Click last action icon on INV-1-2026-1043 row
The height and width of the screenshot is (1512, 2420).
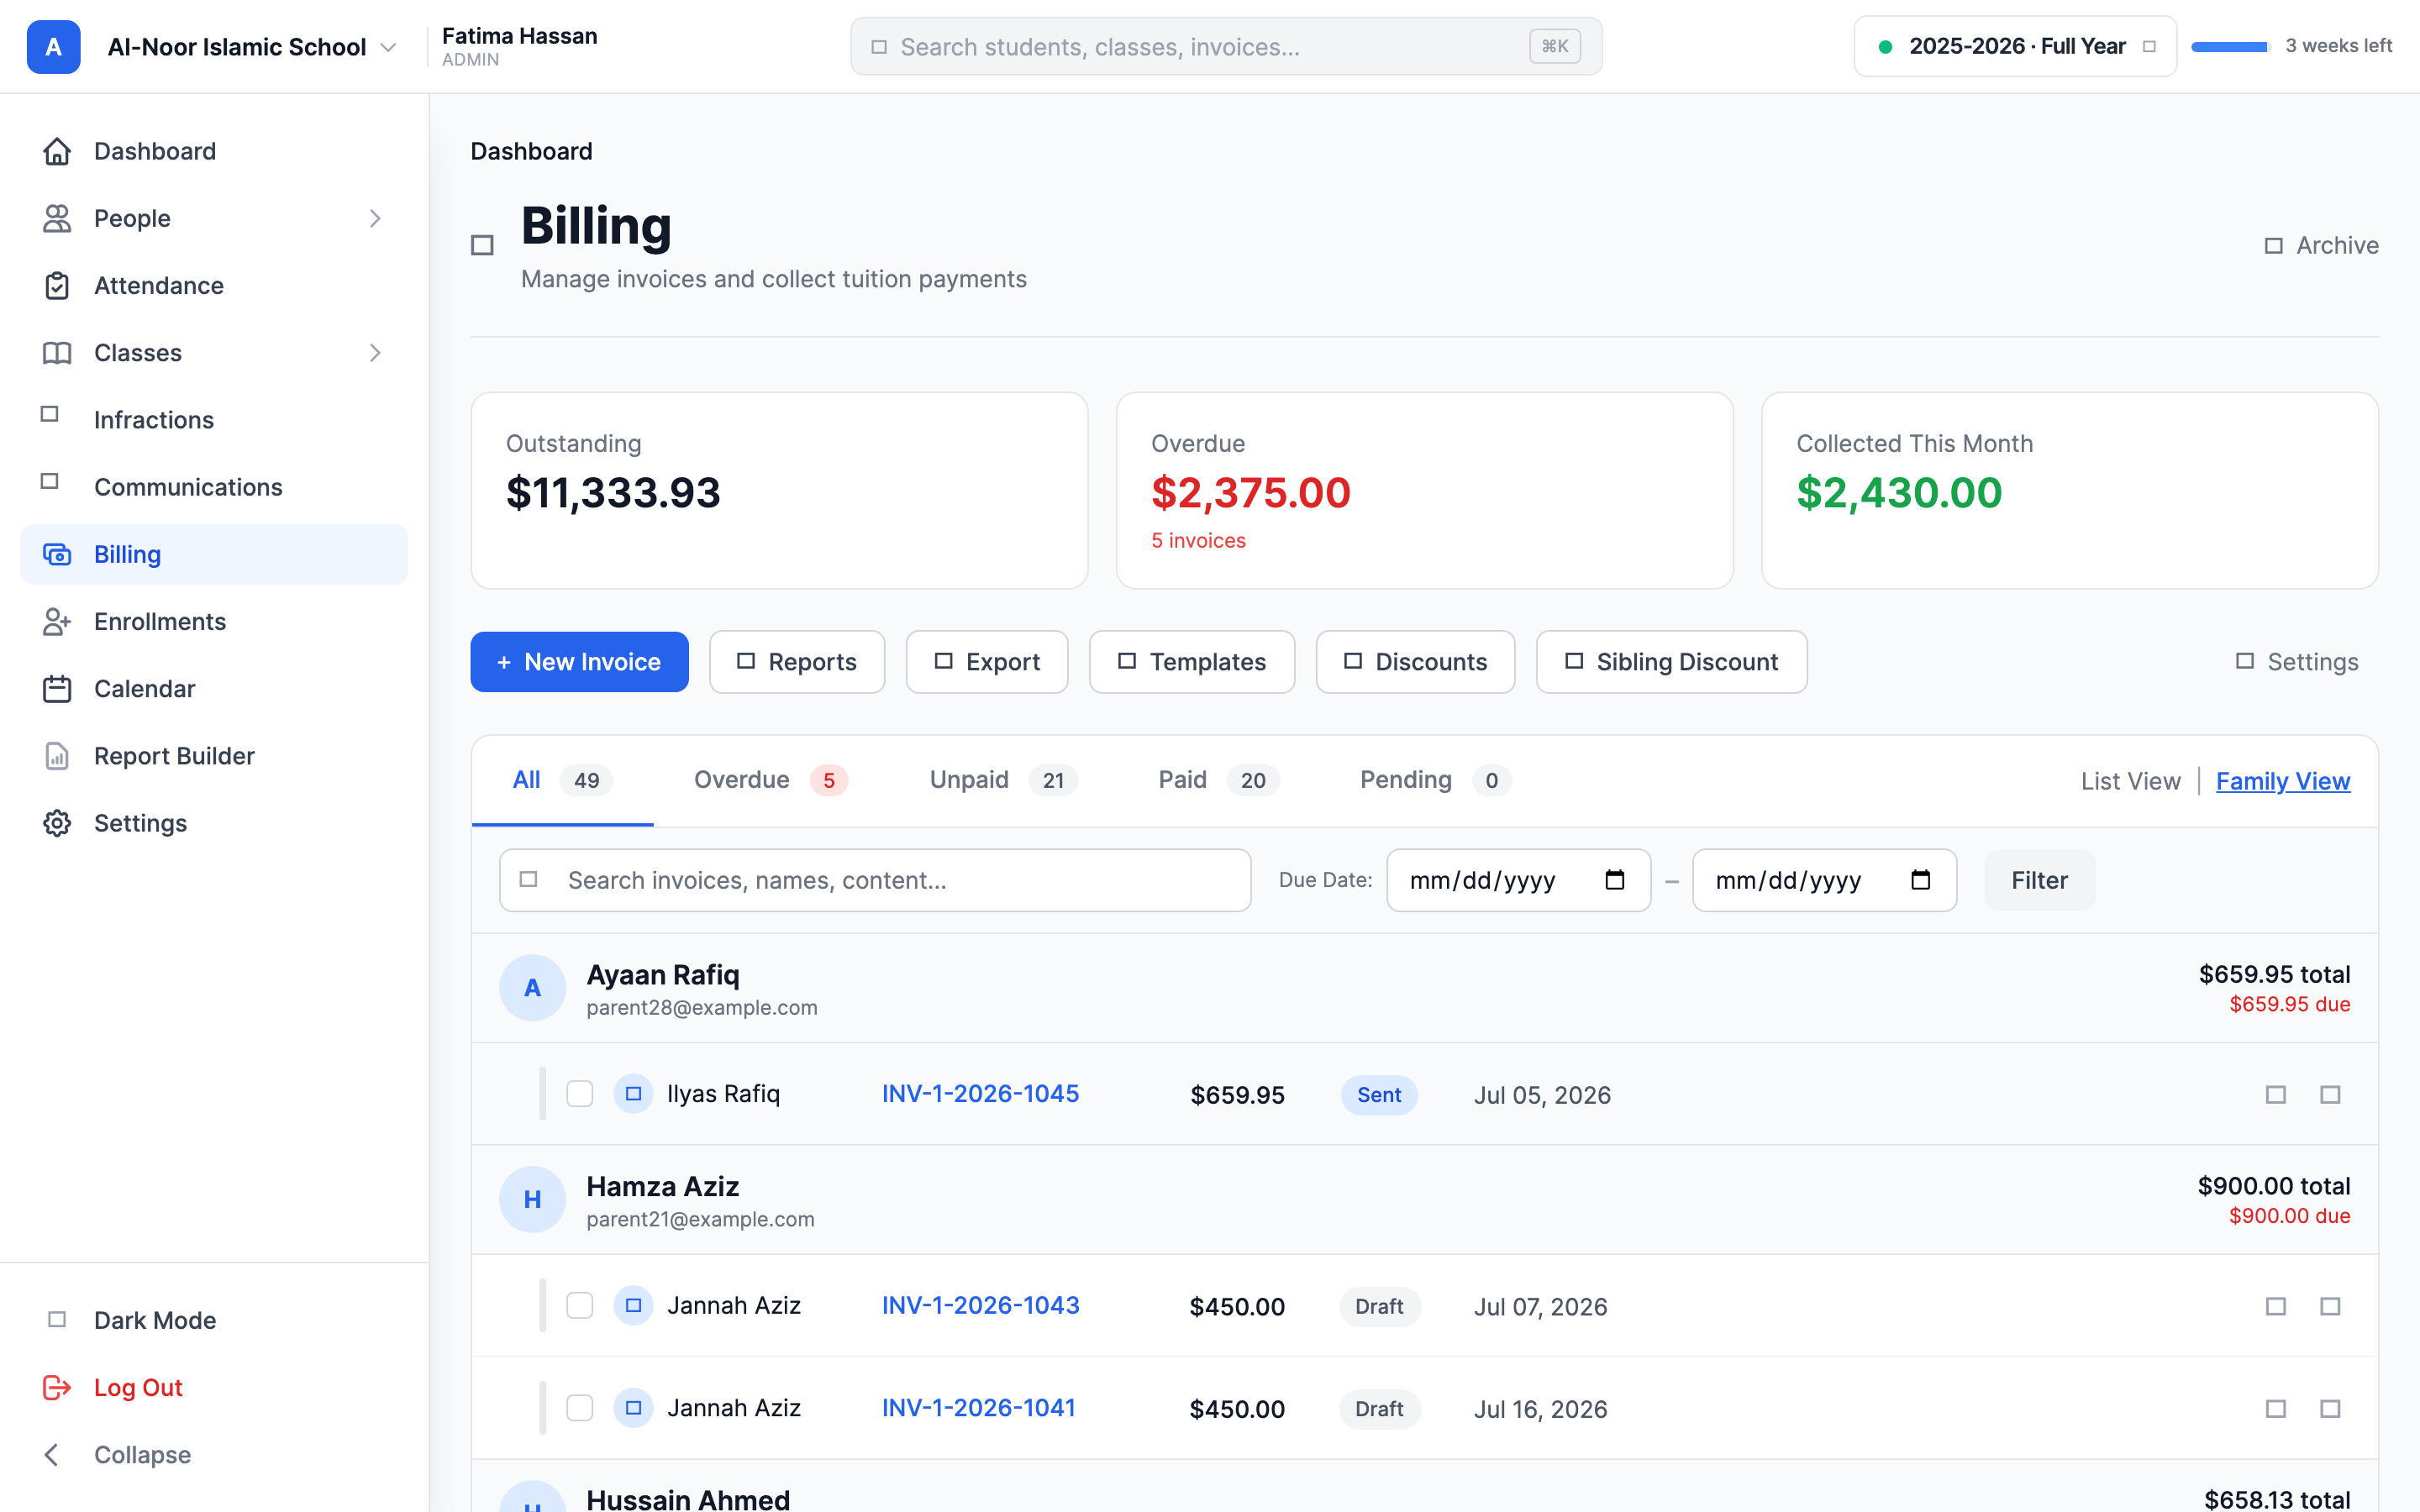[2330, 1306]
